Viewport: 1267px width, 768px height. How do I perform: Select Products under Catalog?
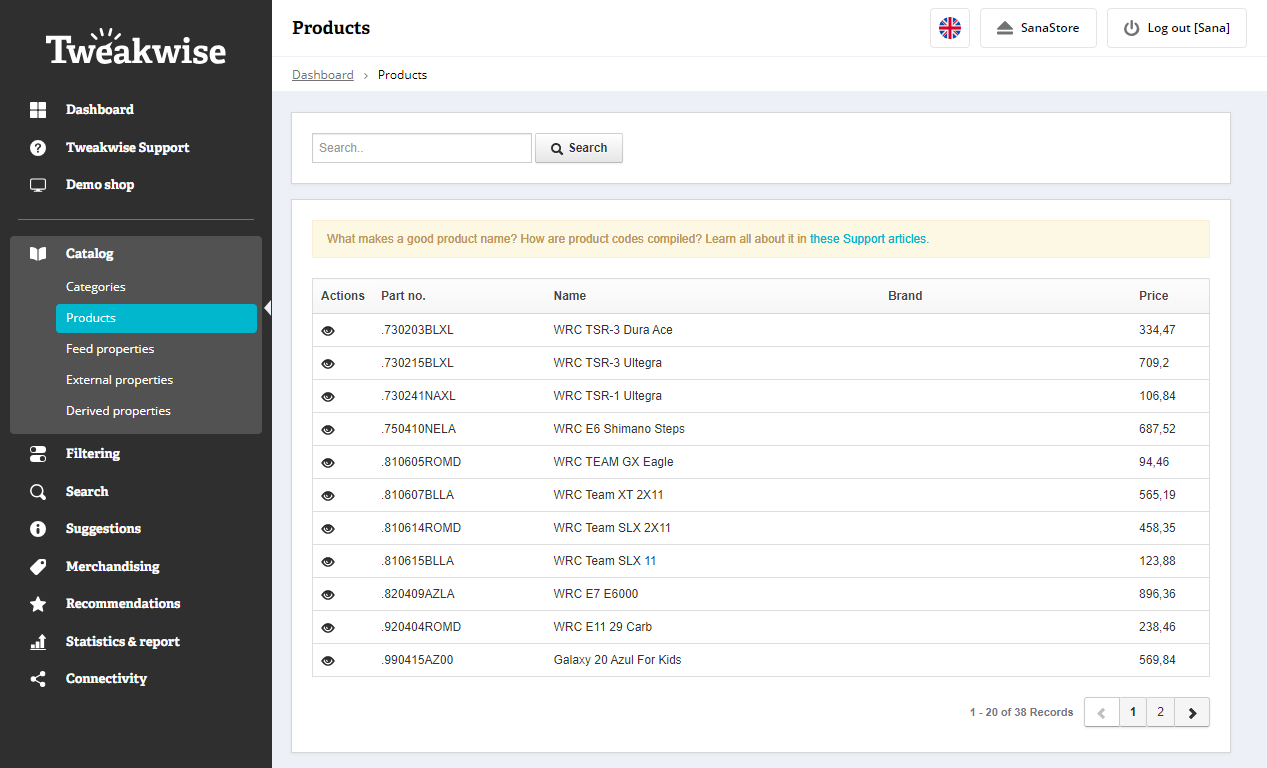coord(156,318)
